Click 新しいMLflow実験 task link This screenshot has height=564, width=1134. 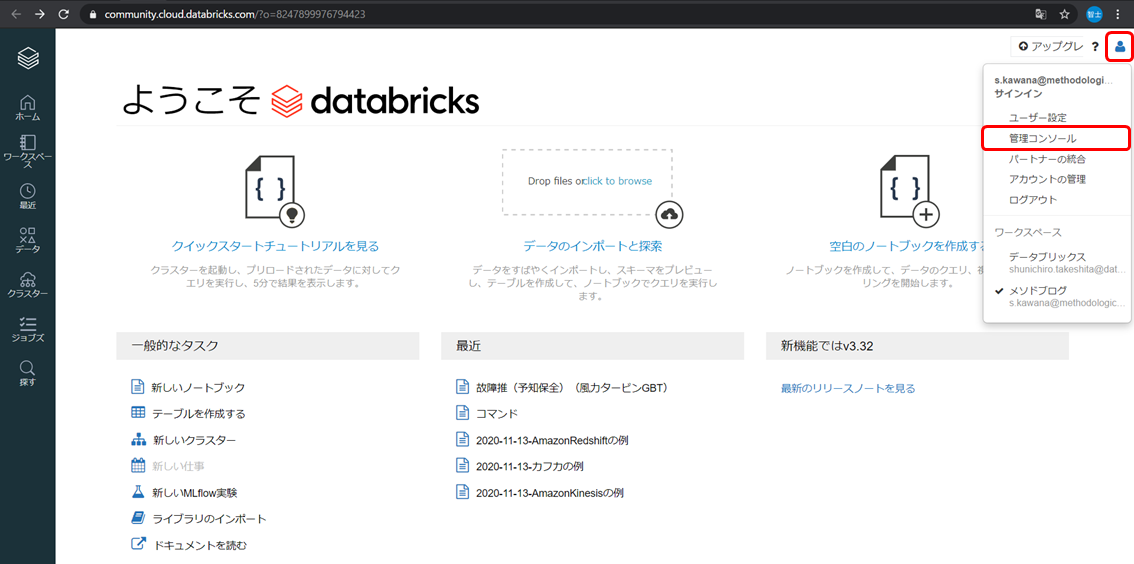(x=195, y=492)
